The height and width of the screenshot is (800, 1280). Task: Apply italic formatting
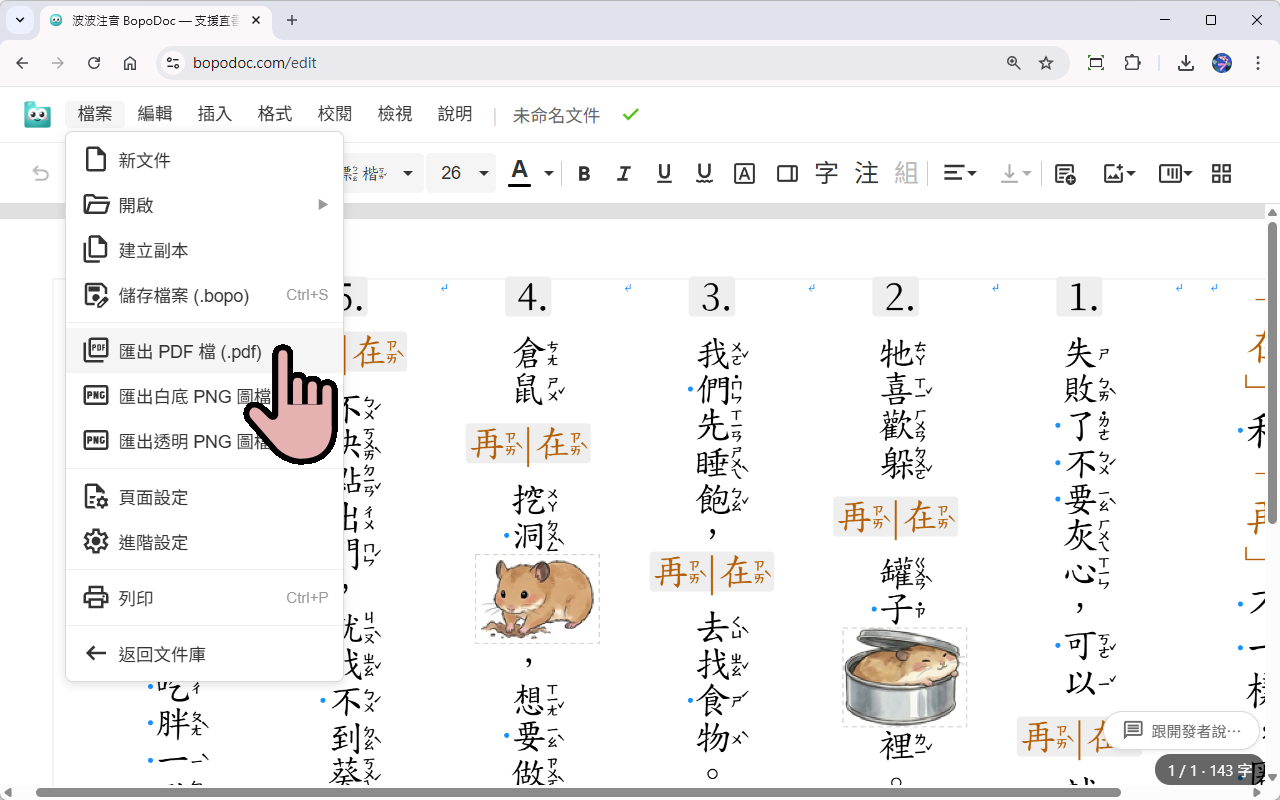click(624, 173)
